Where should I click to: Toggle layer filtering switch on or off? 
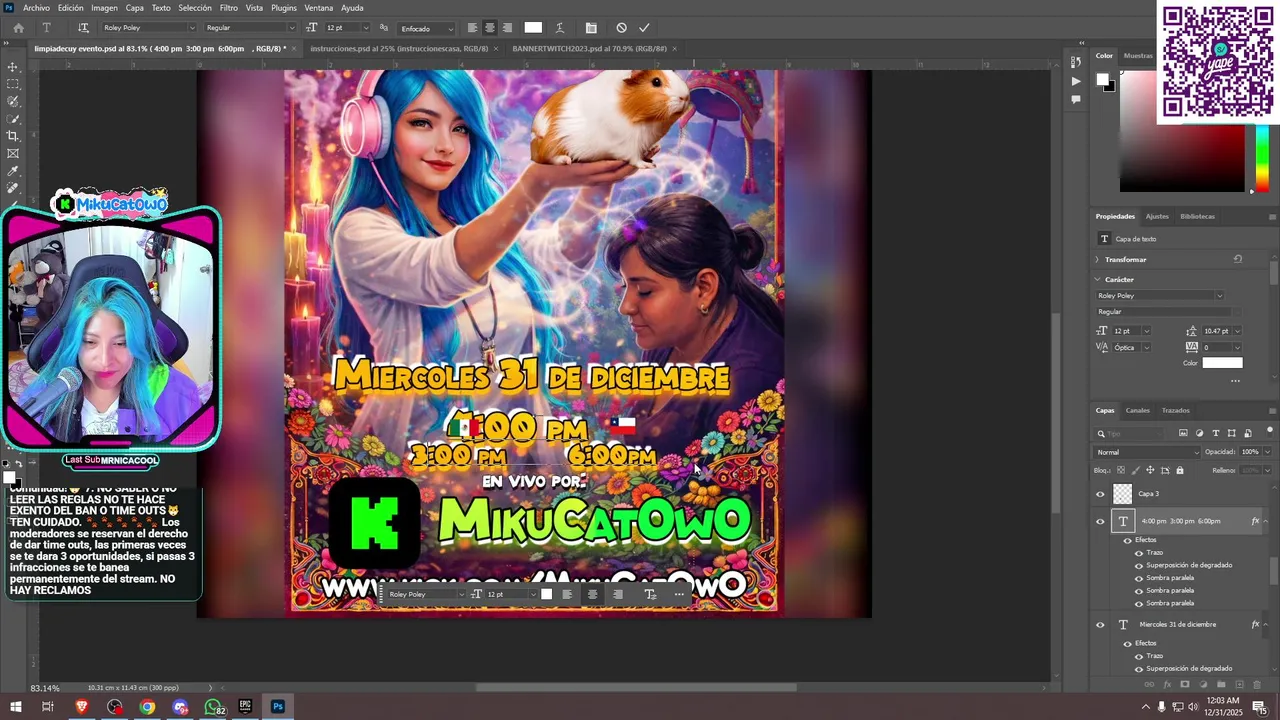(1271, 432)
